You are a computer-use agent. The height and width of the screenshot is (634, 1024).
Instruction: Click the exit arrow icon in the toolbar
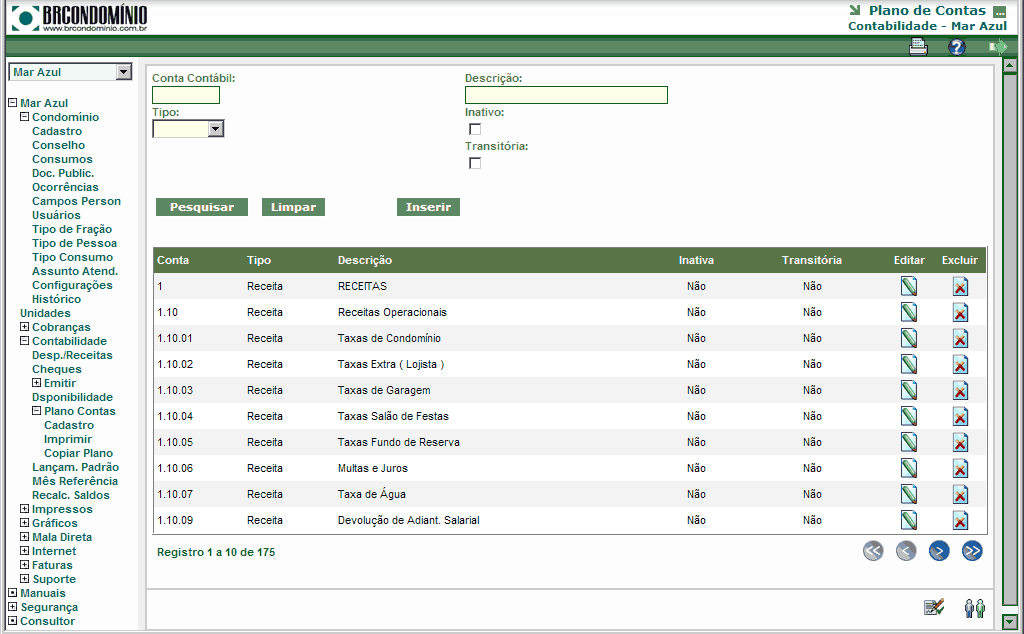coord(998,47)
